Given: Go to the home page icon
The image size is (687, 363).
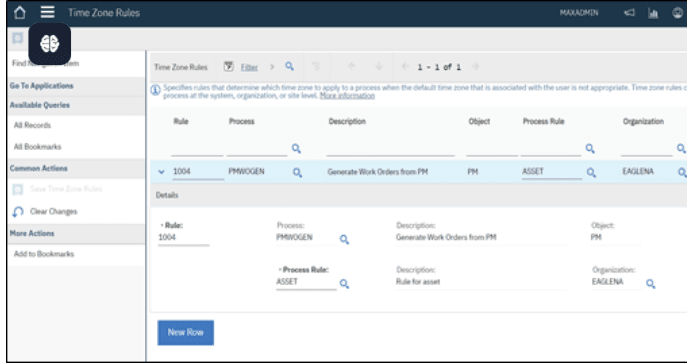Looking at the screenshot, I should click(x=20, y=12).
